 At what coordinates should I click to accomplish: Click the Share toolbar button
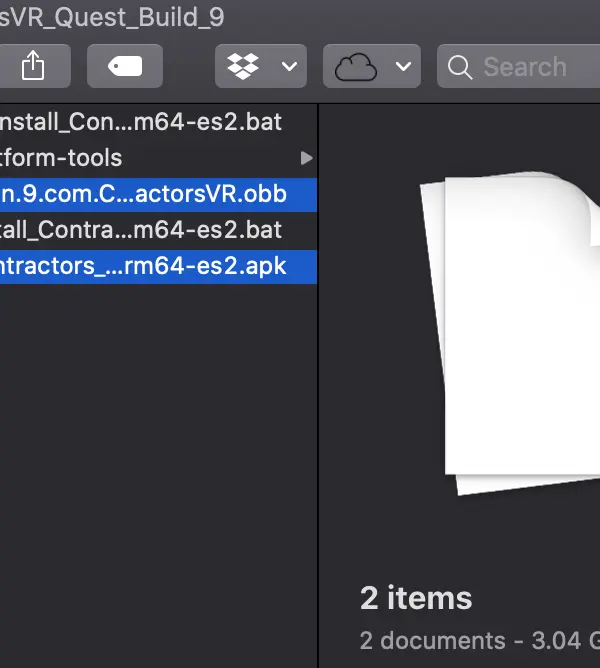[x=34, y=66]
